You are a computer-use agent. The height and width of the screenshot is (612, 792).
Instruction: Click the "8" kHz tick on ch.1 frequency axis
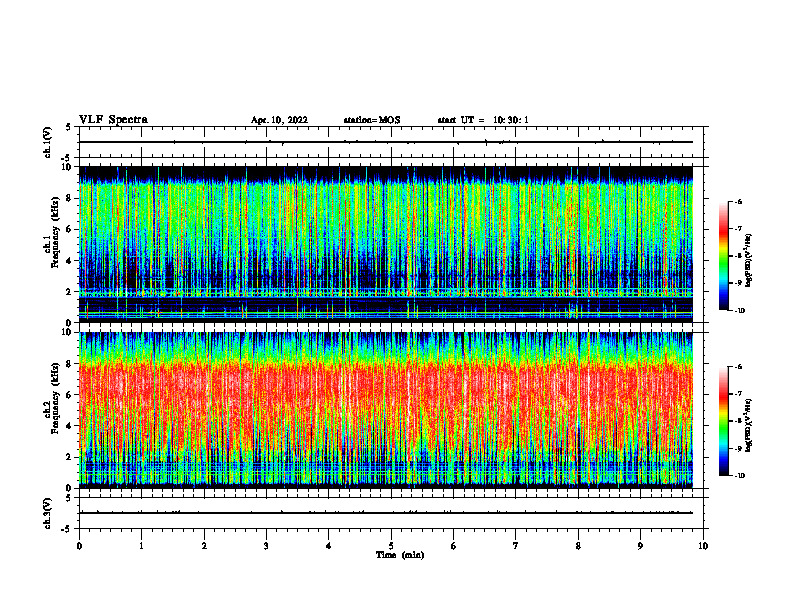coord(70,198)
